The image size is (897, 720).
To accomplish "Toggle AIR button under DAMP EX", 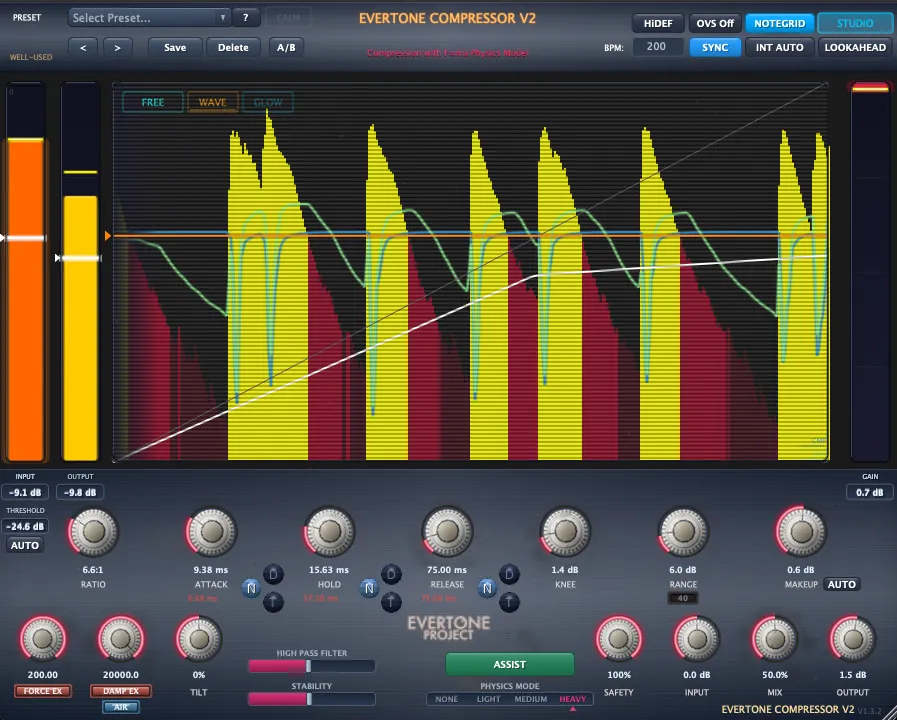I will 121,707.
